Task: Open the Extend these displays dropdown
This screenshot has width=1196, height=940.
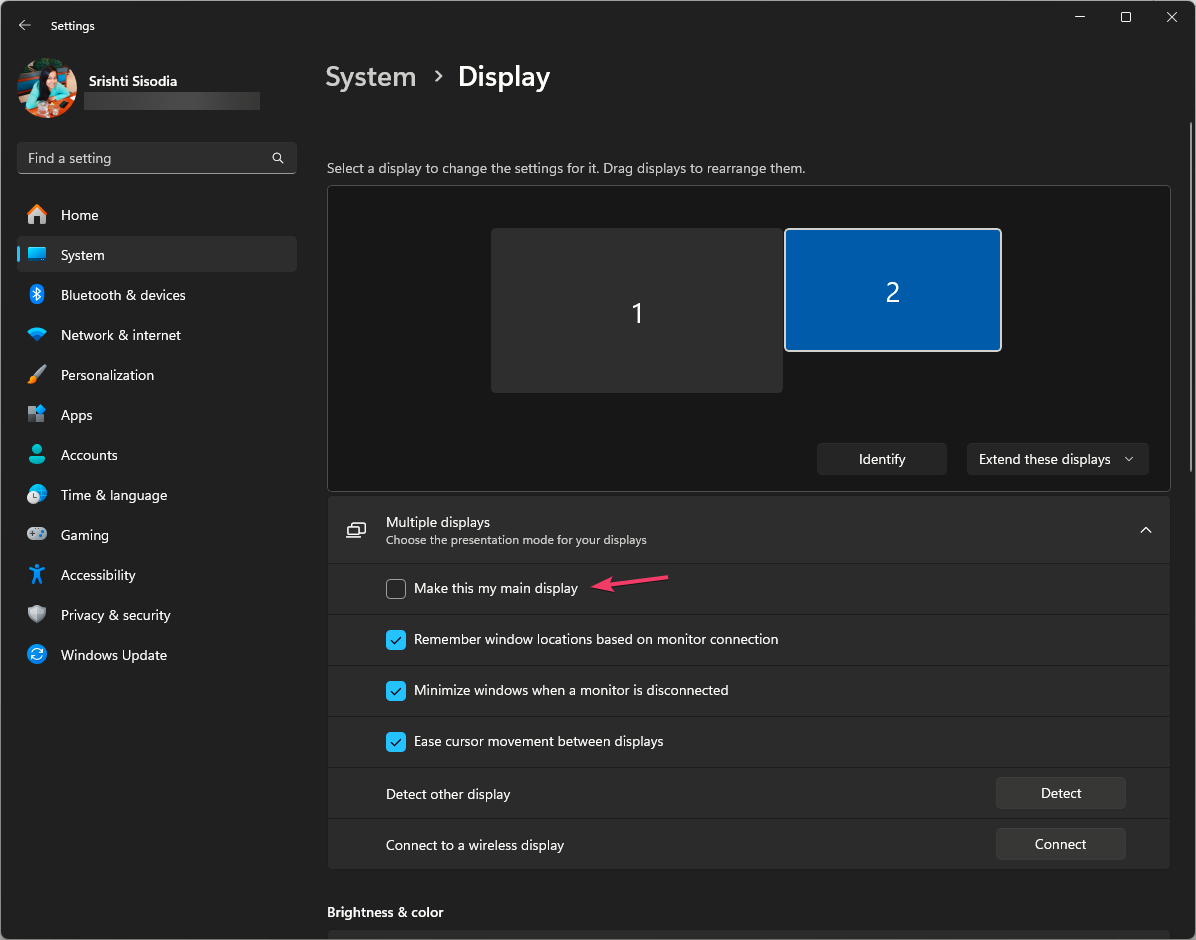Action: click(x=1057, y=459)
